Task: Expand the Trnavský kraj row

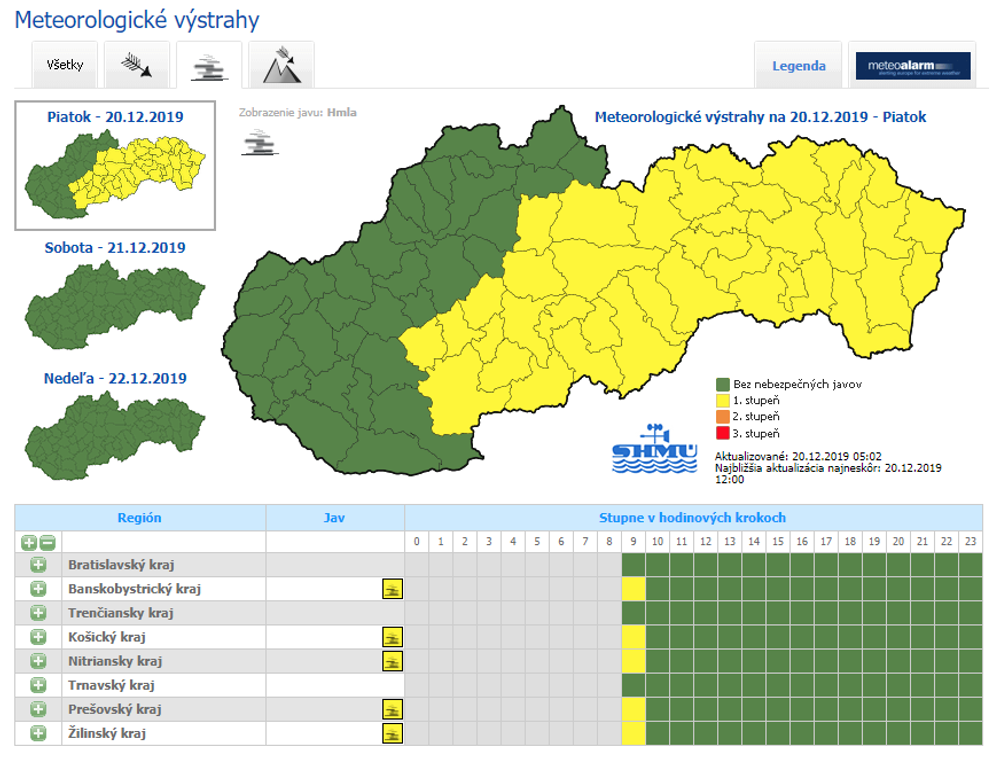Action: (38, 685)
